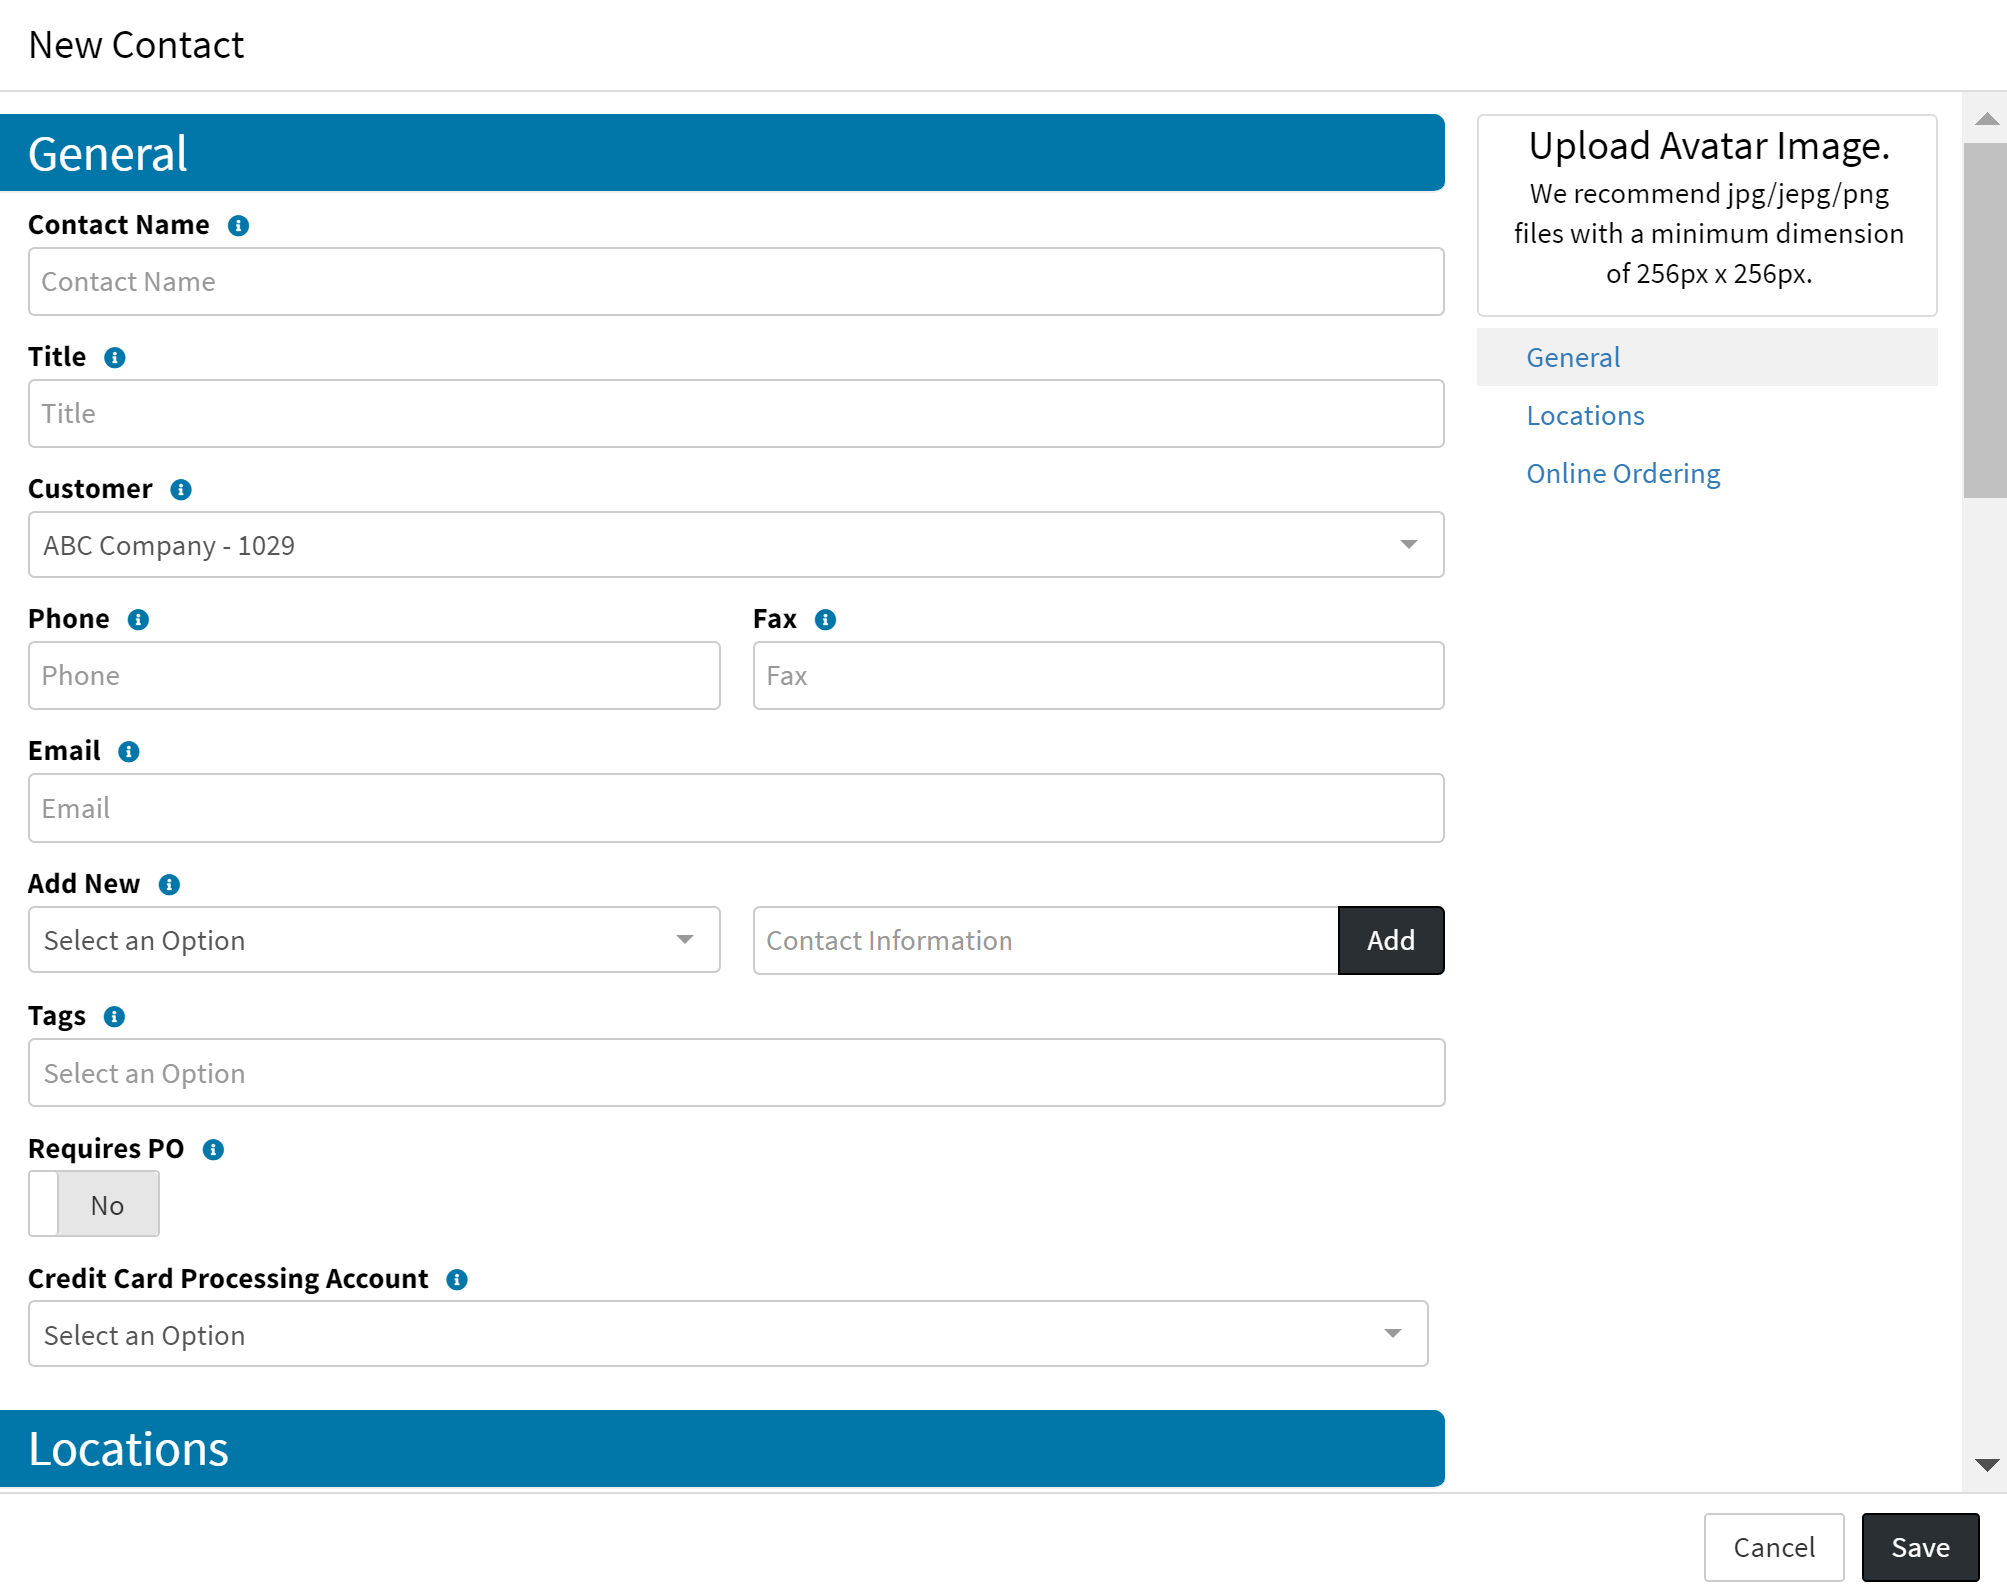This screenshot has height=1596, width=2007.
Task: Click the Contact Name info icon
Action: coord(238,226)
